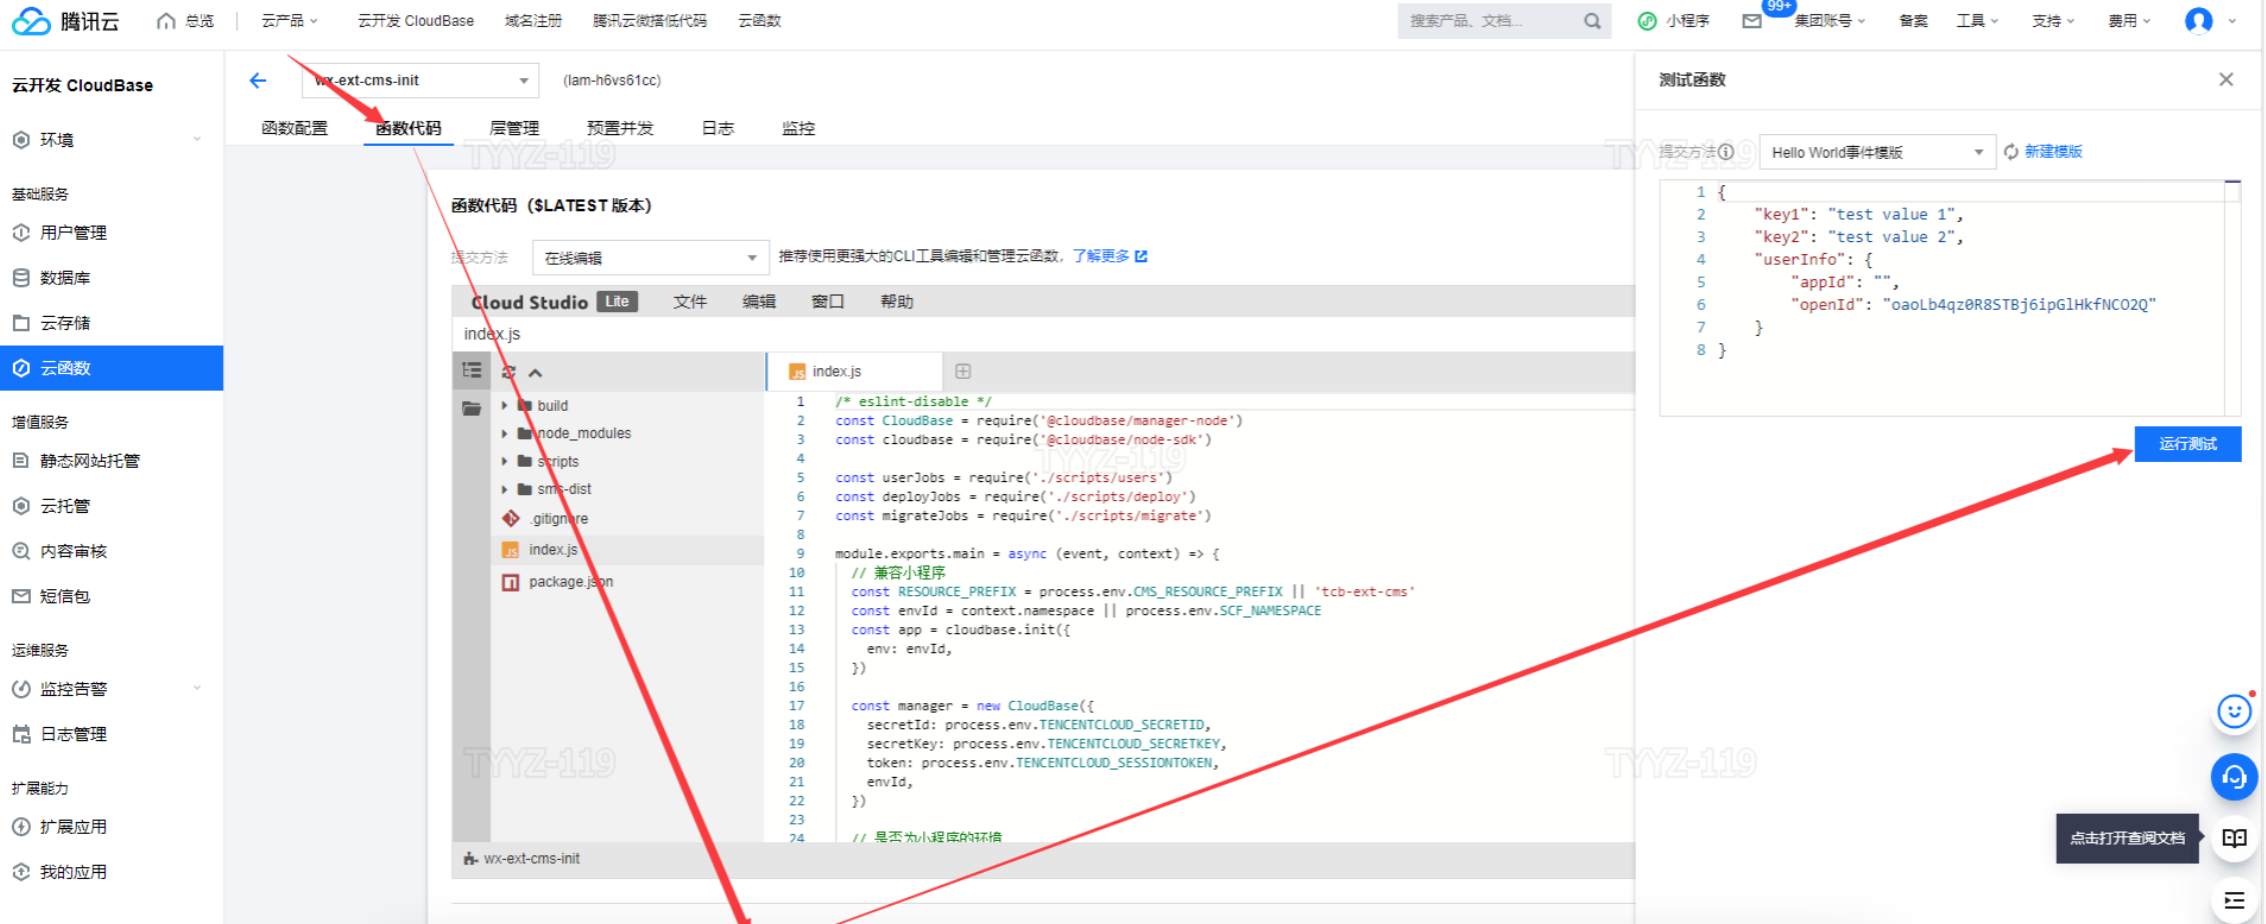Screen dimensions: 2266x924
Task: Open the wx-ext-cms-init function selector dropdown
Action: pyautogui.click(x=420, y=80)
